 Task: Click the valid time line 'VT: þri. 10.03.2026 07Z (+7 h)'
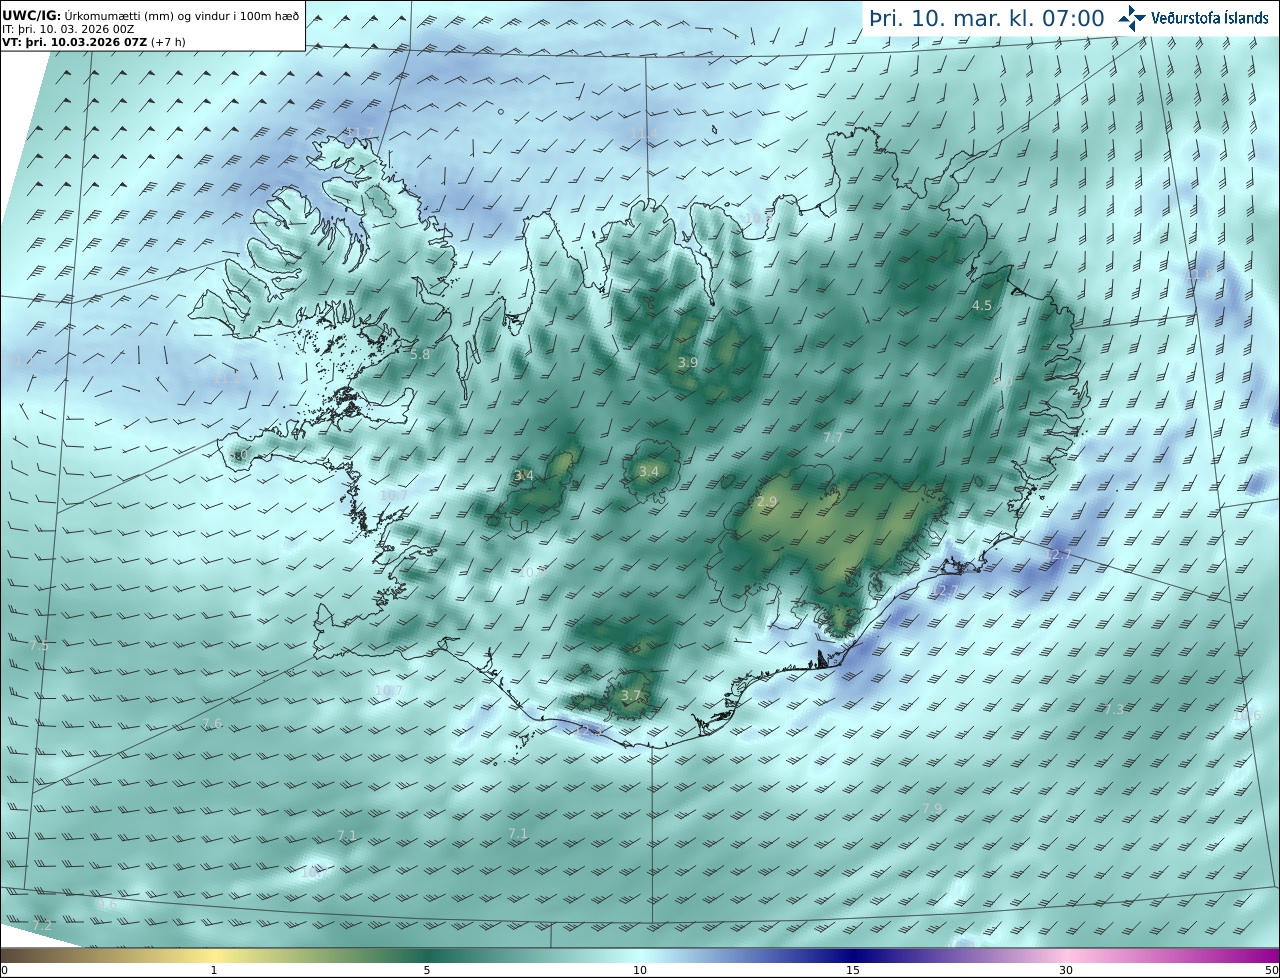click(x=94, y=42)
